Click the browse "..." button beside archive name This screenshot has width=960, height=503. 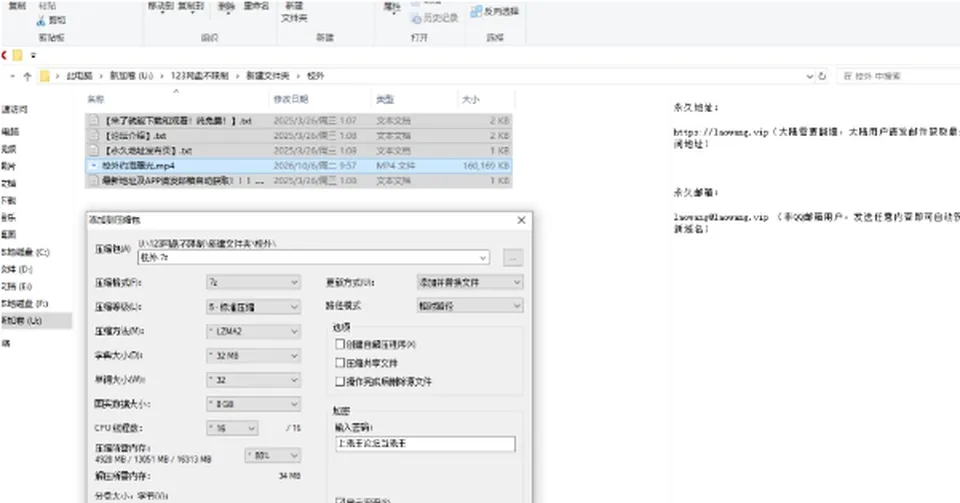(513, 258)
